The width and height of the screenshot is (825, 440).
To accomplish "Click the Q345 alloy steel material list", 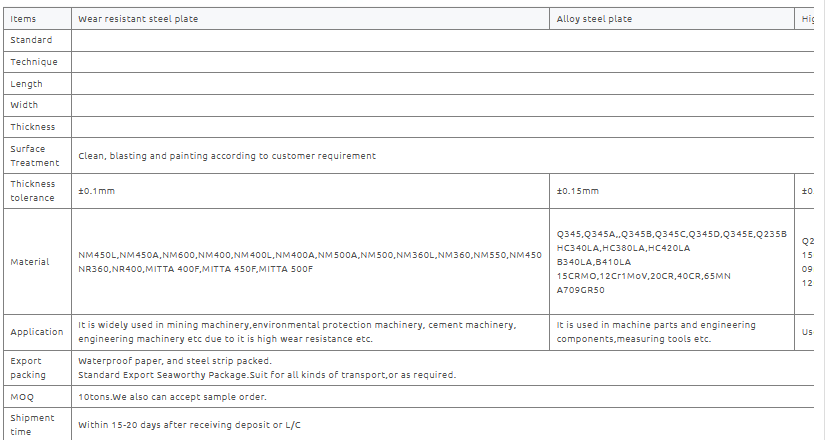I will (672, 262).
